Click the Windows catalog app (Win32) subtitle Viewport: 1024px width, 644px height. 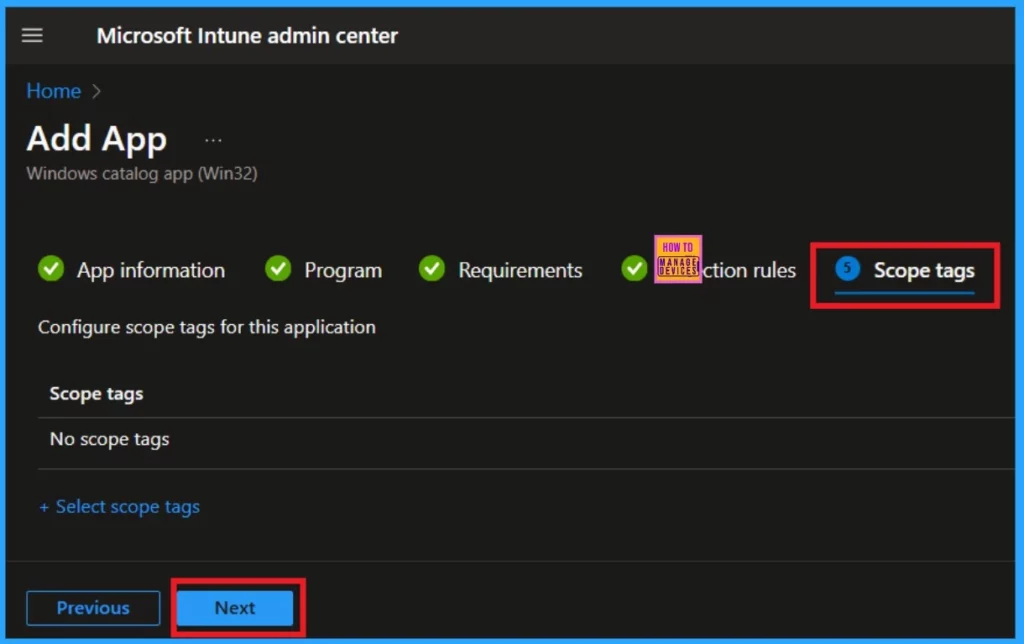click(142, 174)
